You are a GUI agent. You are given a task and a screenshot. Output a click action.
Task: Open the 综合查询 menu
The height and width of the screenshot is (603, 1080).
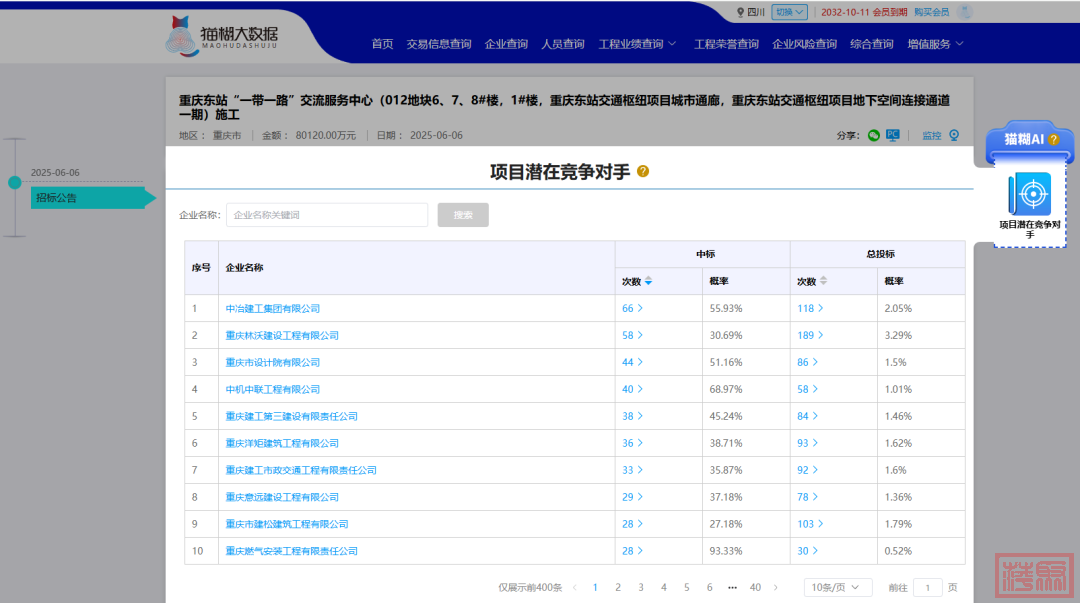coord(871,44)
